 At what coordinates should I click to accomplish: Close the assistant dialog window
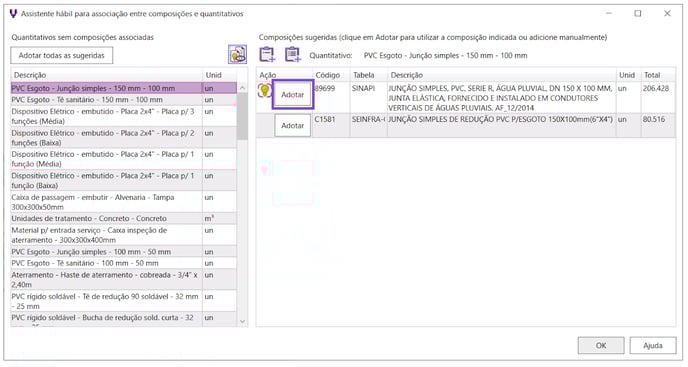tap(667, 14)
